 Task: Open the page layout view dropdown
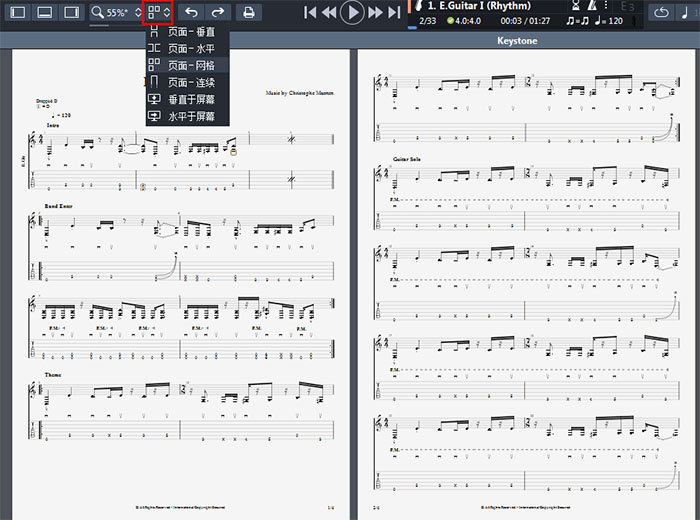click(x=158, y=13)
